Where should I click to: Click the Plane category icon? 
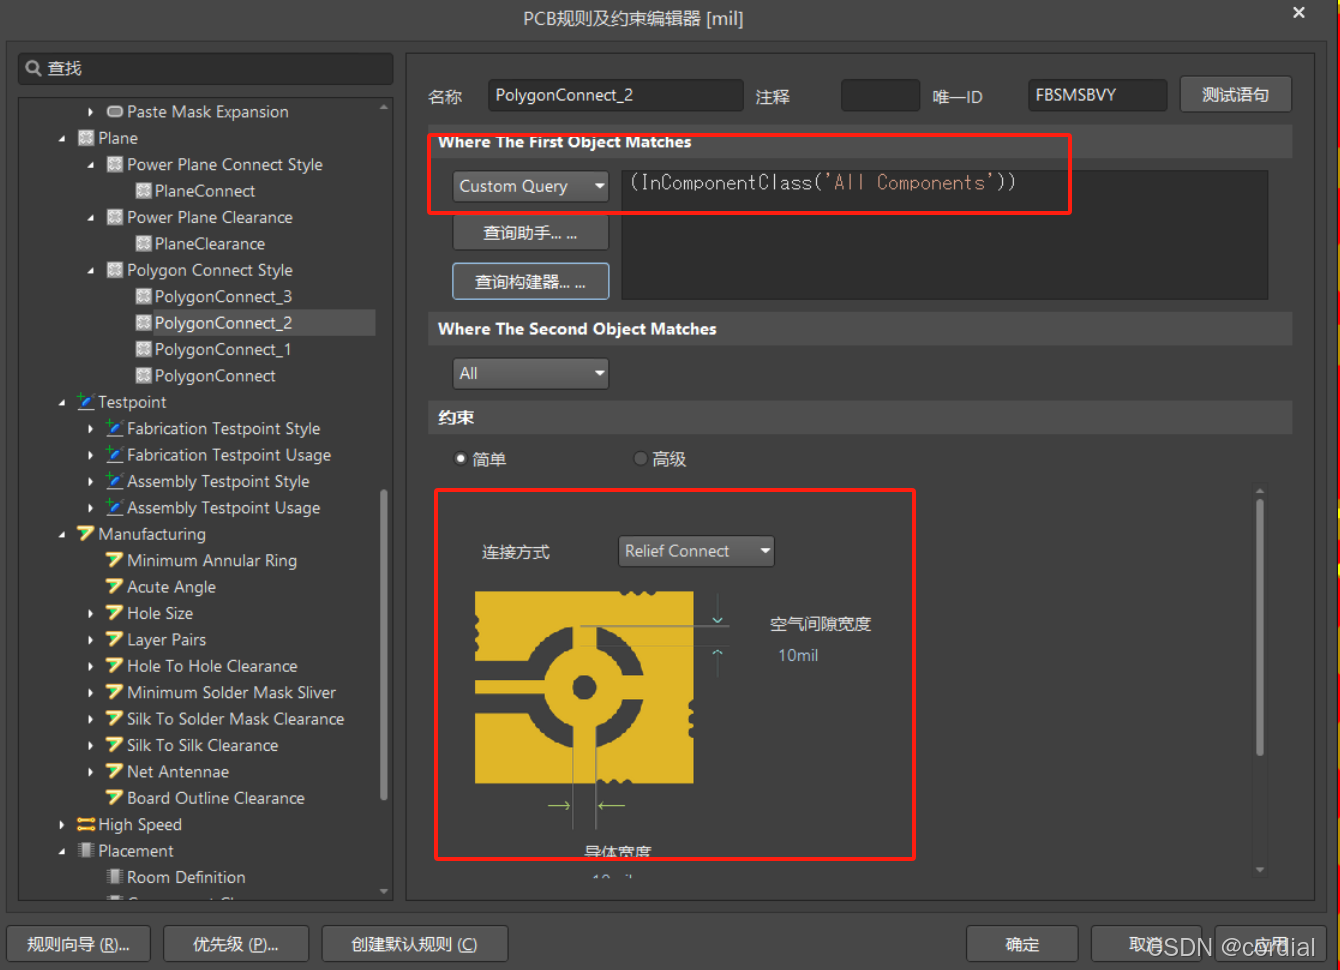(x=86, y=138)
